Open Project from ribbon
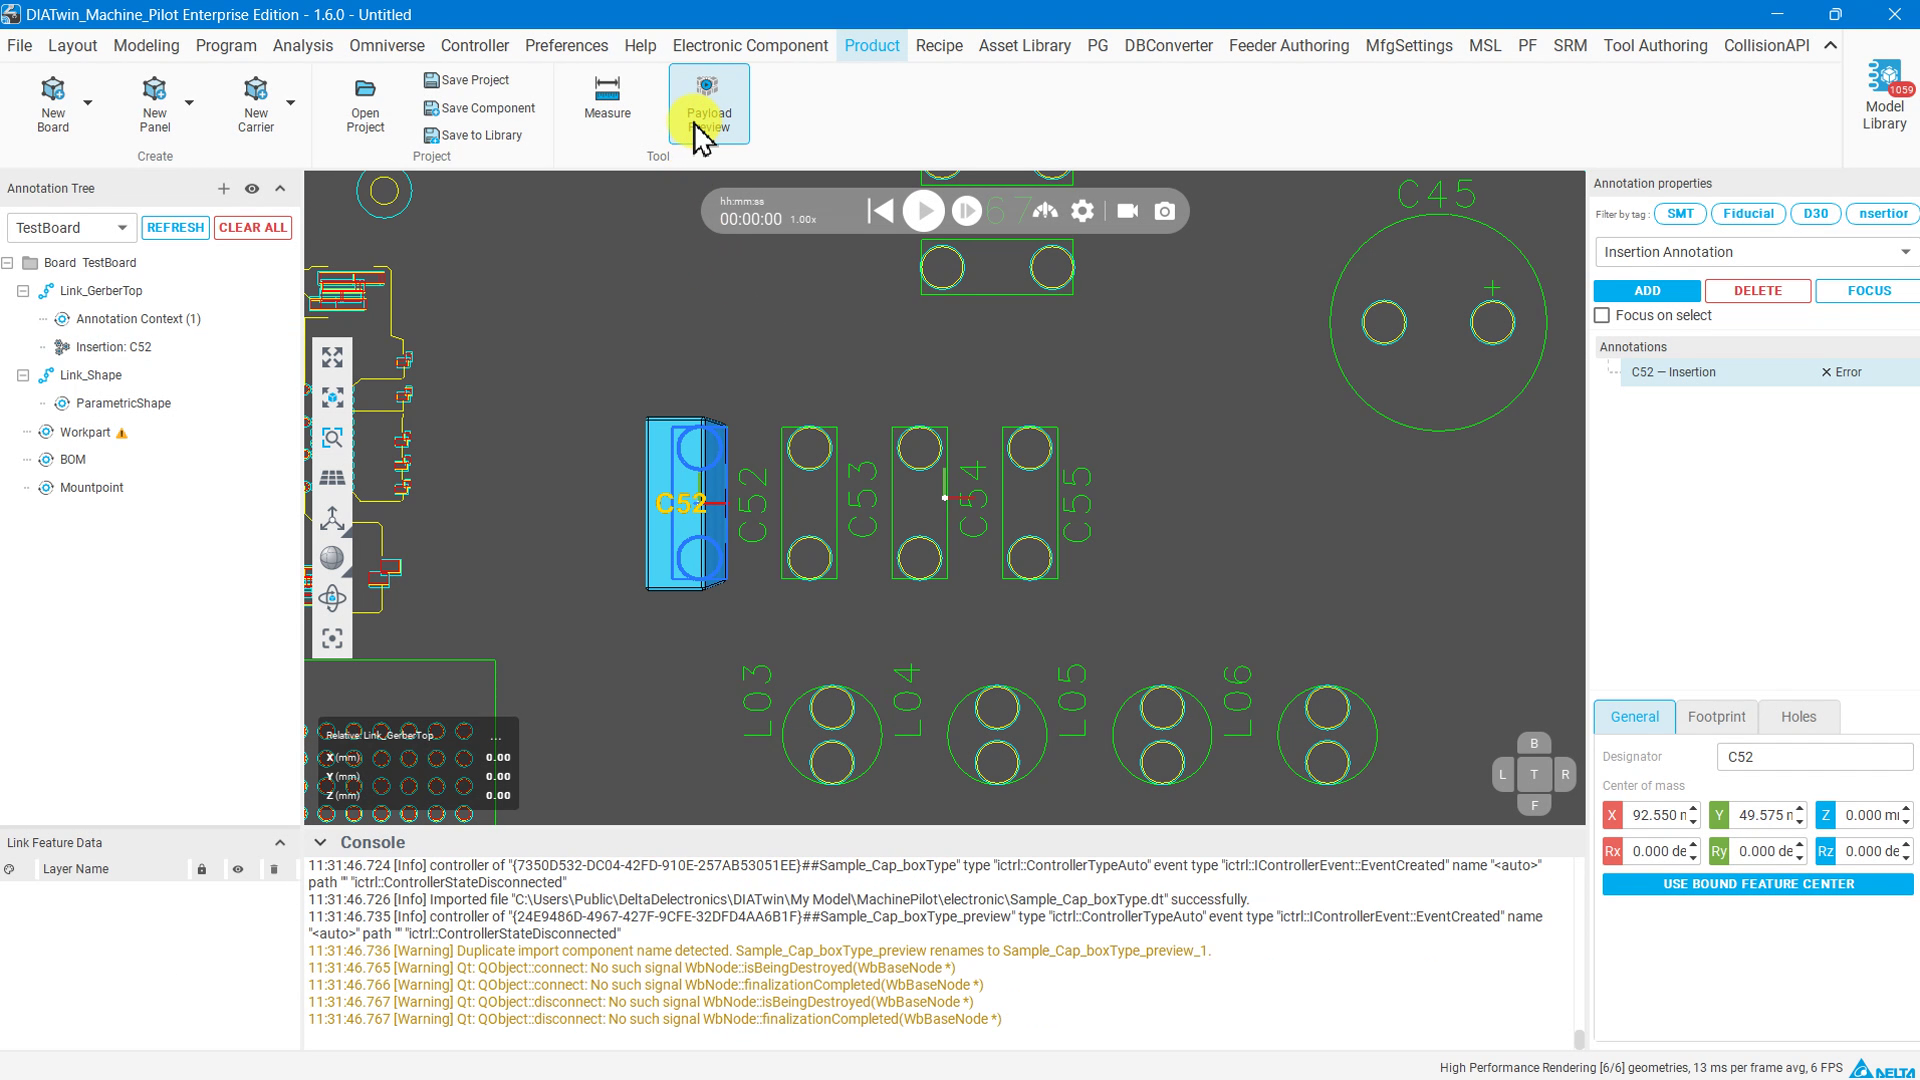The height and width of the screenshot is (1080, 1920). coord(365,105)
